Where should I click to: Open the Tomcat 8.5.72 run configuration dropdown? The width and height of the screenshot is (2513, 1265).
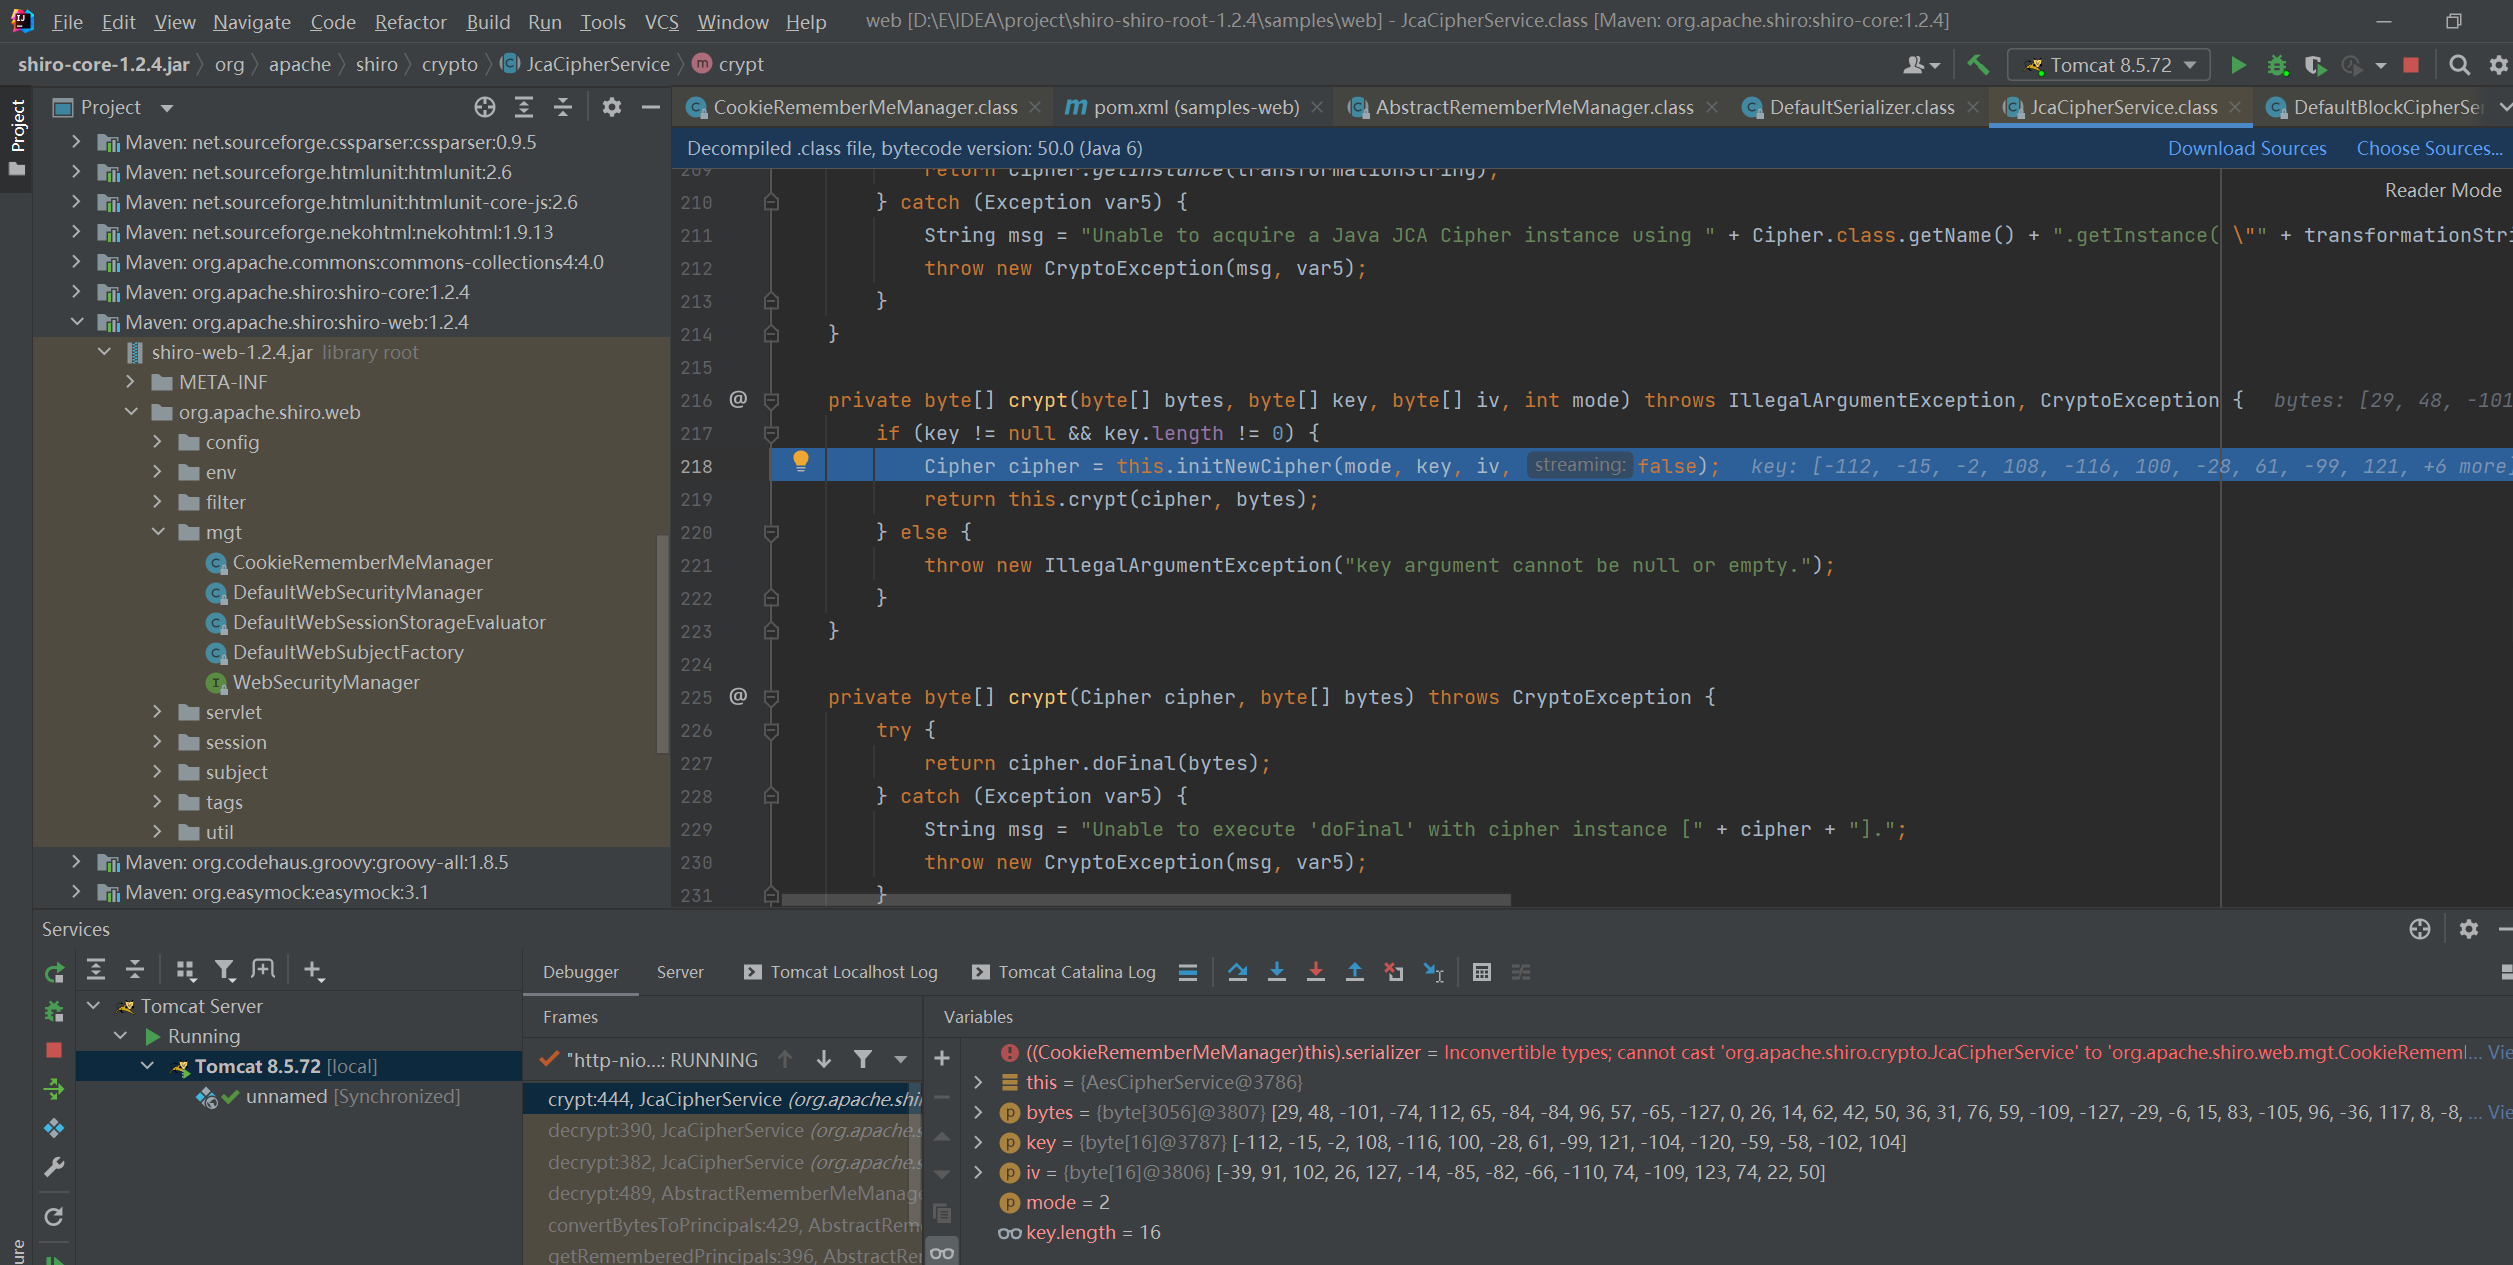point(2110,65)
